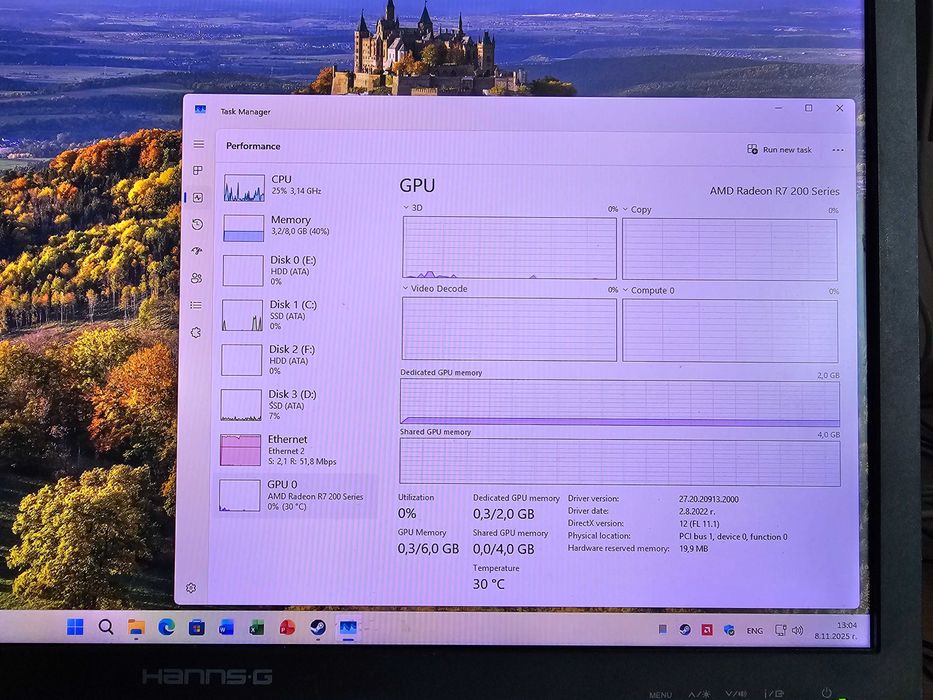Click the Dedicated GPU memory graph
The height and width of the screenshot is (700, 933).
[x=620, y=403]
